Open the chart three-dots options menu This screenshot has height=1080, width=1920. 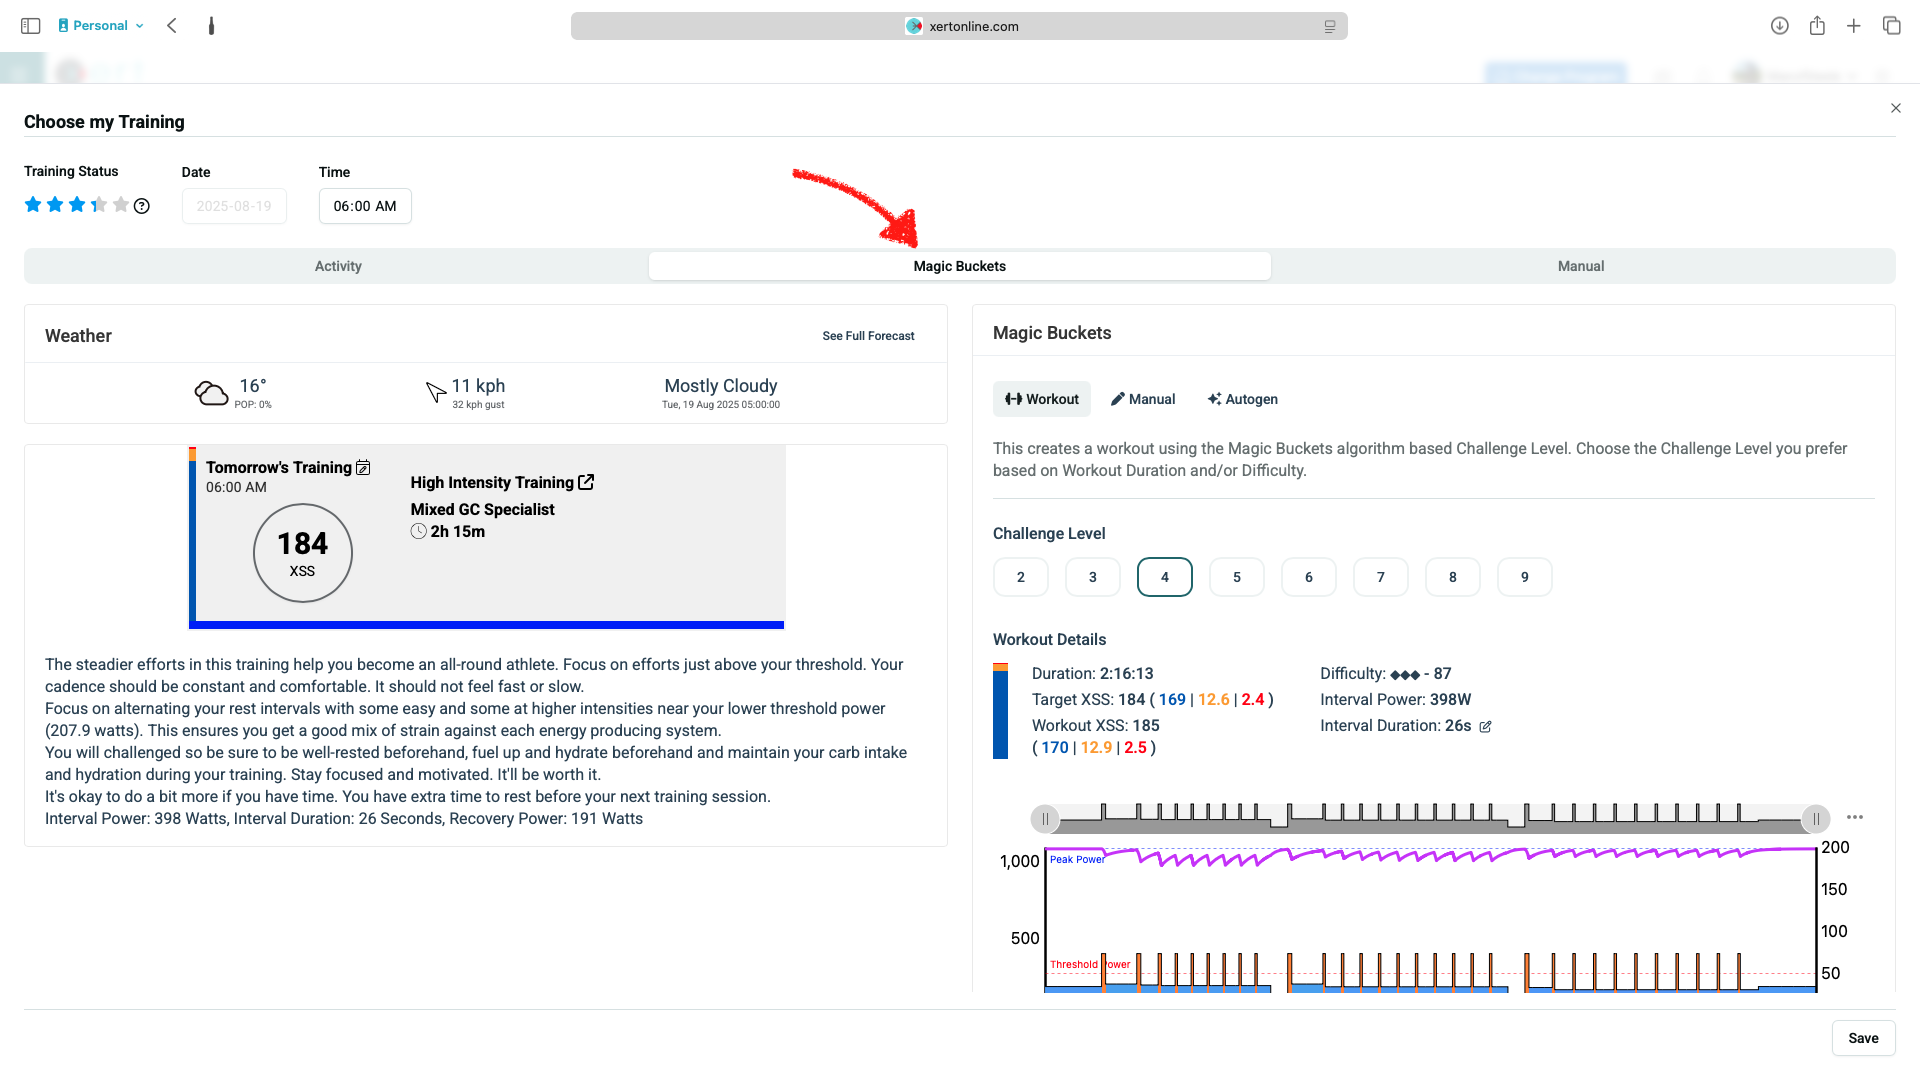point(1855,817)
